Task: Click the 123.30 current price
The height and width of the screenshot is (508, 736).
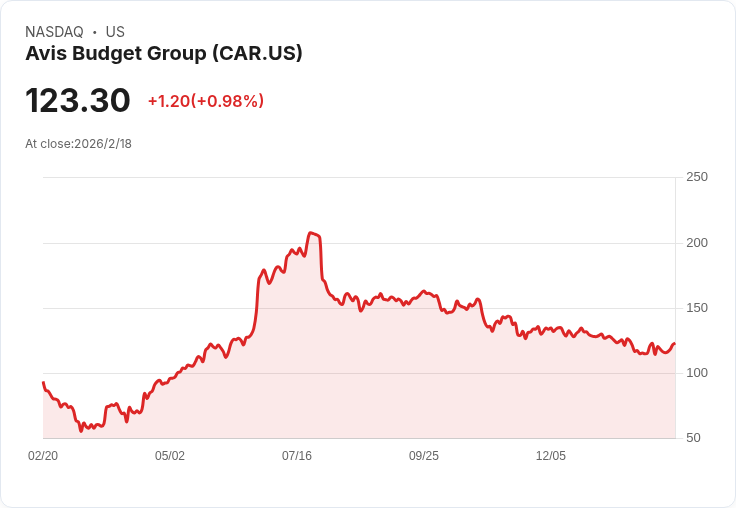Action: (x=78, y=101)
